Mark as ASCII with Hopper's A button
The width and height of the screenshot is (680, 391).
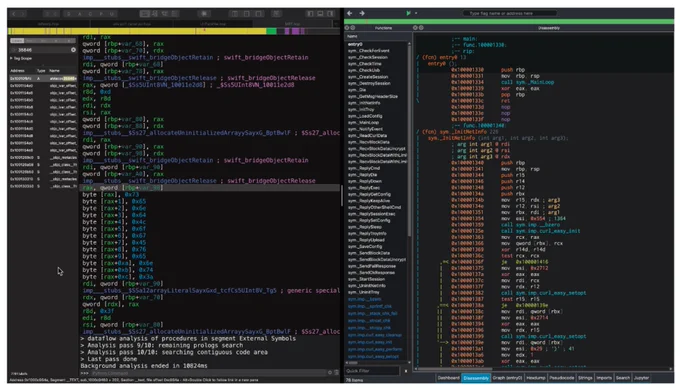(79, 14)
